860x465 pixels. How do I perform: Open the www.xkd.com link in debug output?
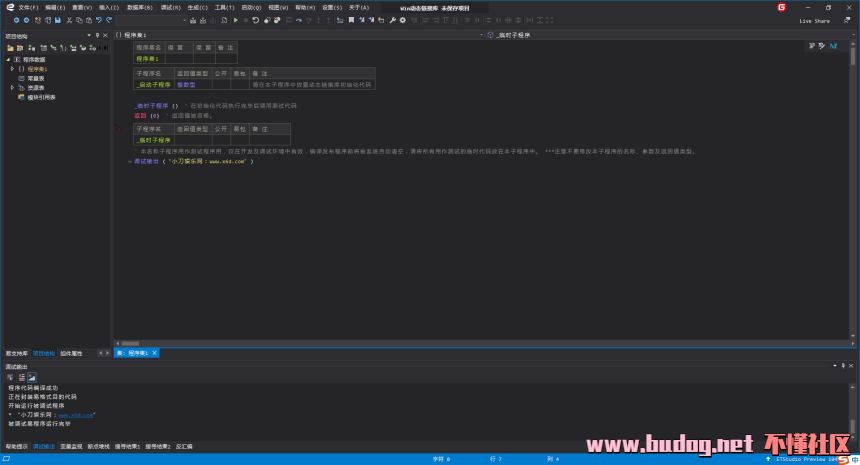[x=81, y=414]
